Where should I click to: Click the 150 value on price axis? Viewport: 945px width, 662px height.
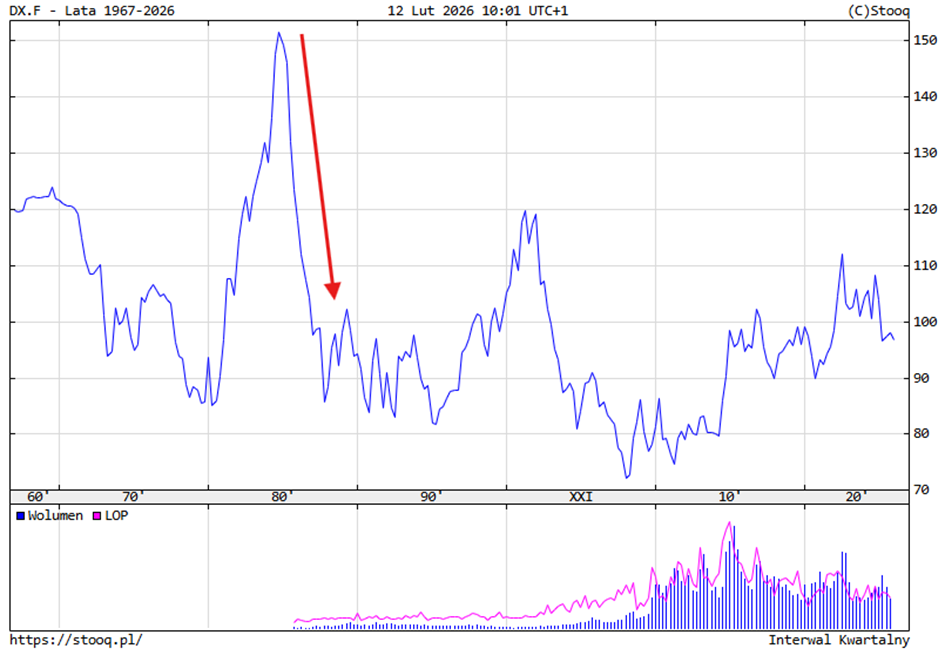[x=924, y=41]
